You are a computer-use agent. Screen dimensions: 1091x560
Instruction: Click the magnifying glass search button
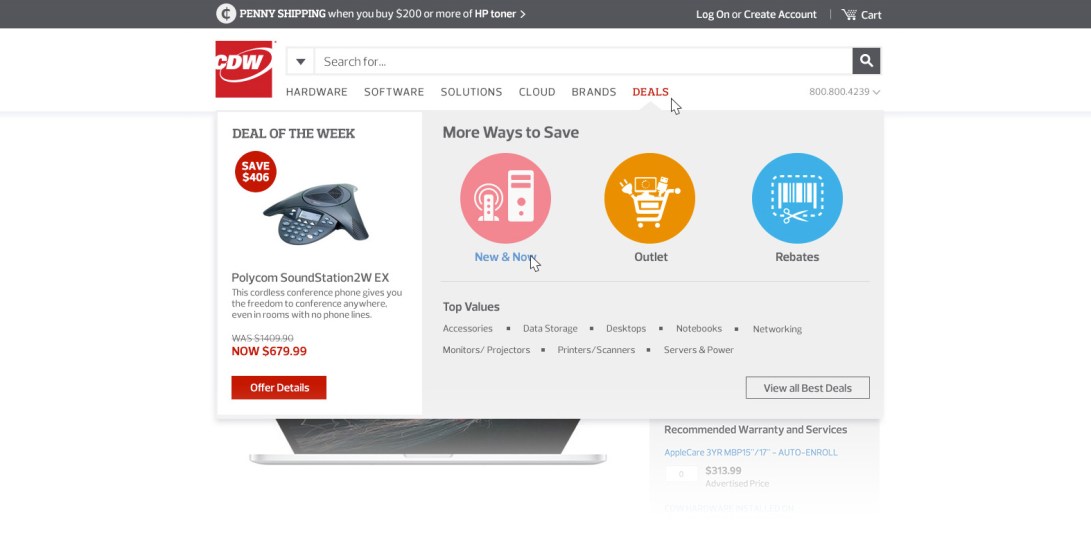(x=866, y=61)
